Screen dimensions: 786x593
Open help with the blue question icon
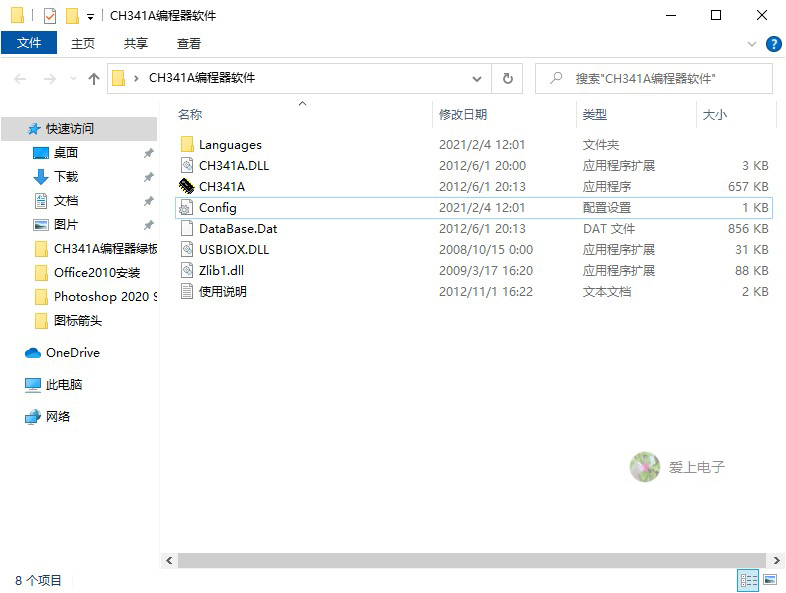click(773, 44)
